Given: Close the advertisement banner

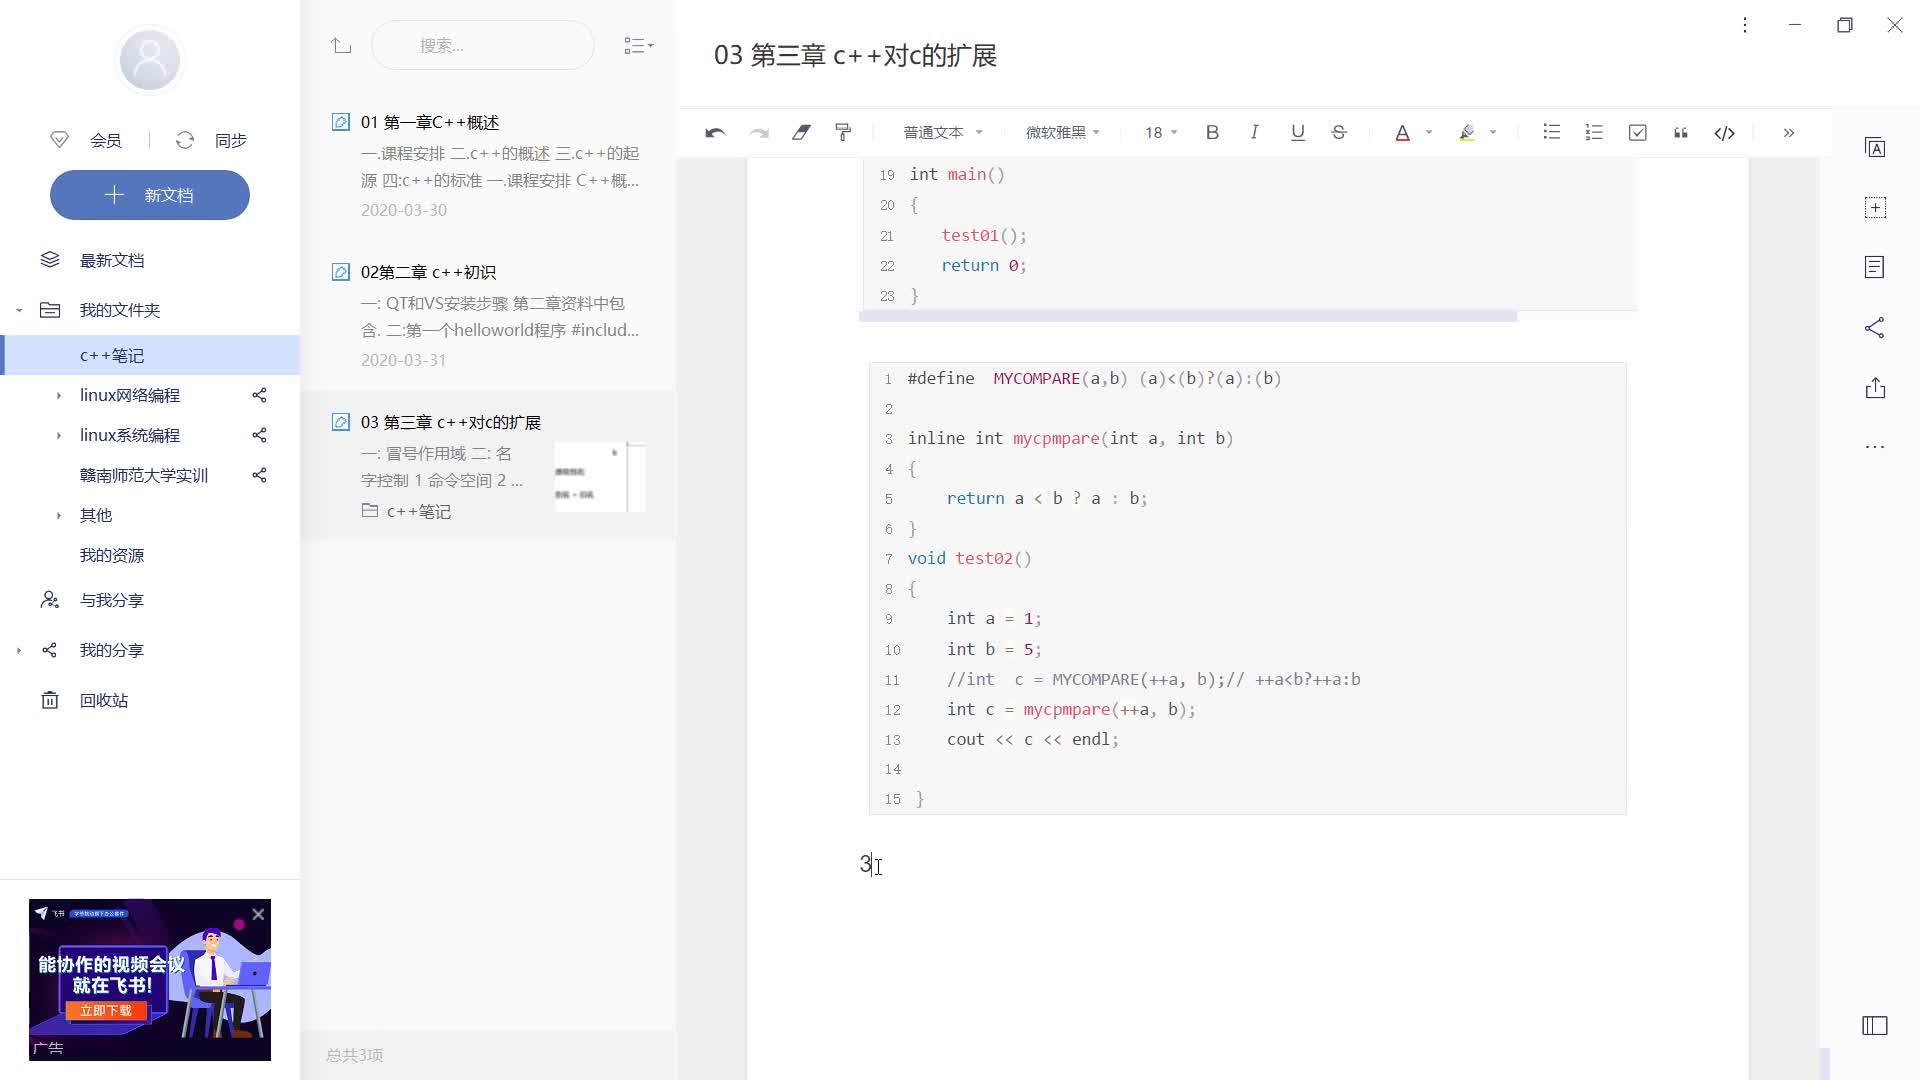Looking at the screenshot, I should (x=258, y=914).
